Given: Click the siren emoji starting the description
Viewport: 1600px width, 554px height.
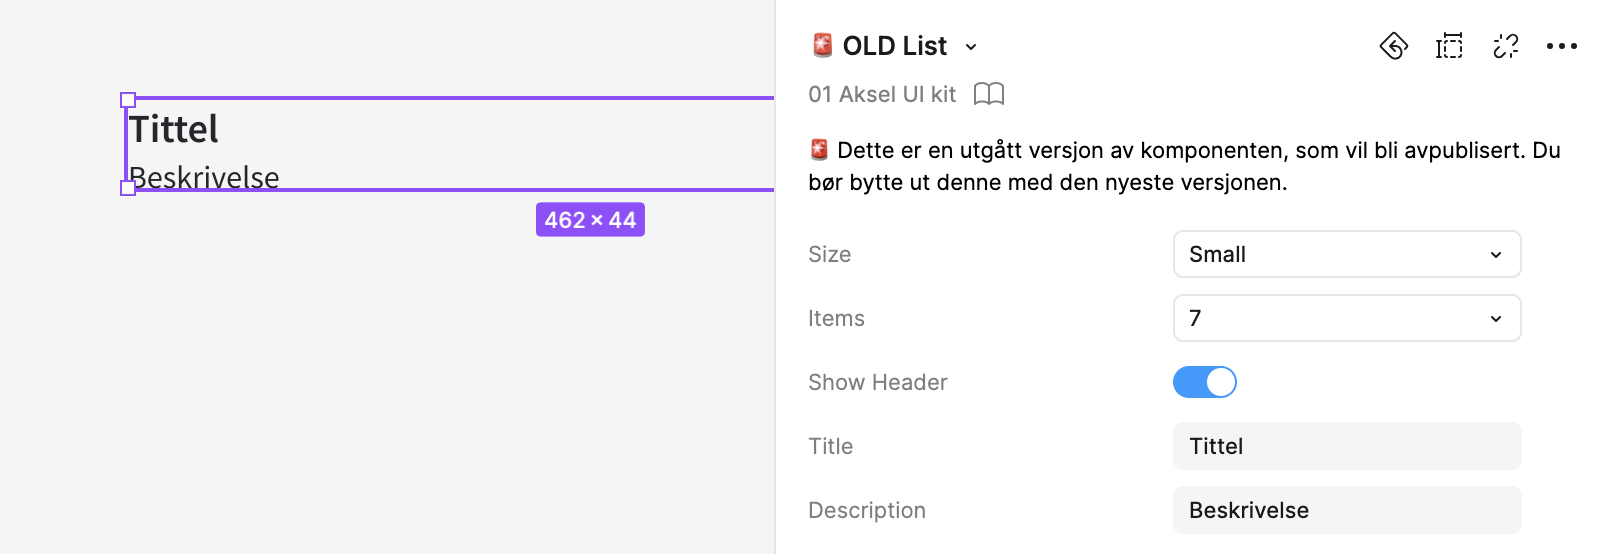Looking at the screenshot, I should click(x=819, y=150).
